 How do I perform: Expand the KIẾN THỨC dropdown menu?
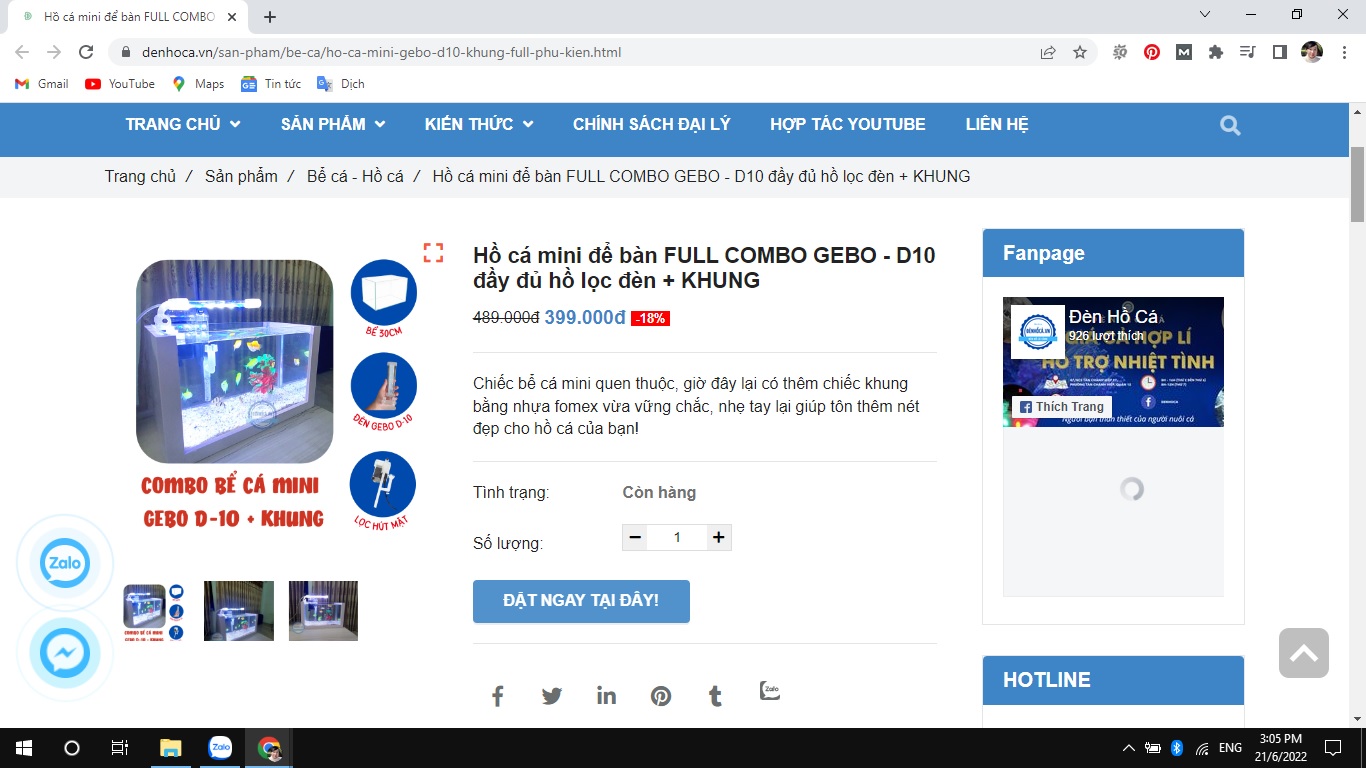pyautogui.click(x=478, y=124)
